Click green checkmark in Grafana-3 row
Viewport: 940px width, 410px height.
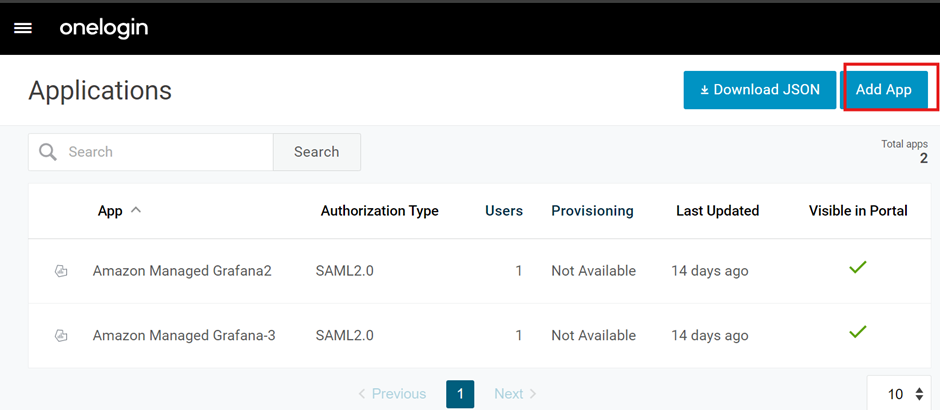858,331
